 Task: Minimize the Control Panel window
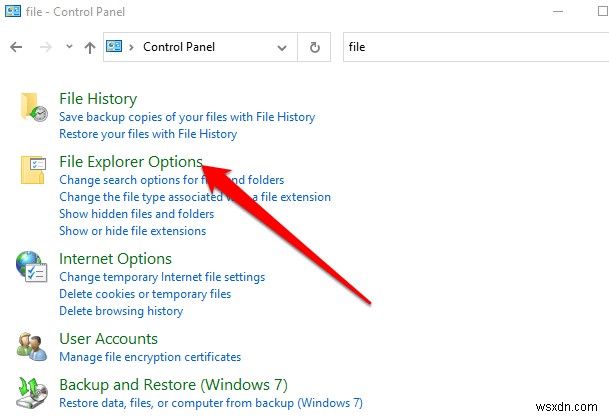(558, 12)
